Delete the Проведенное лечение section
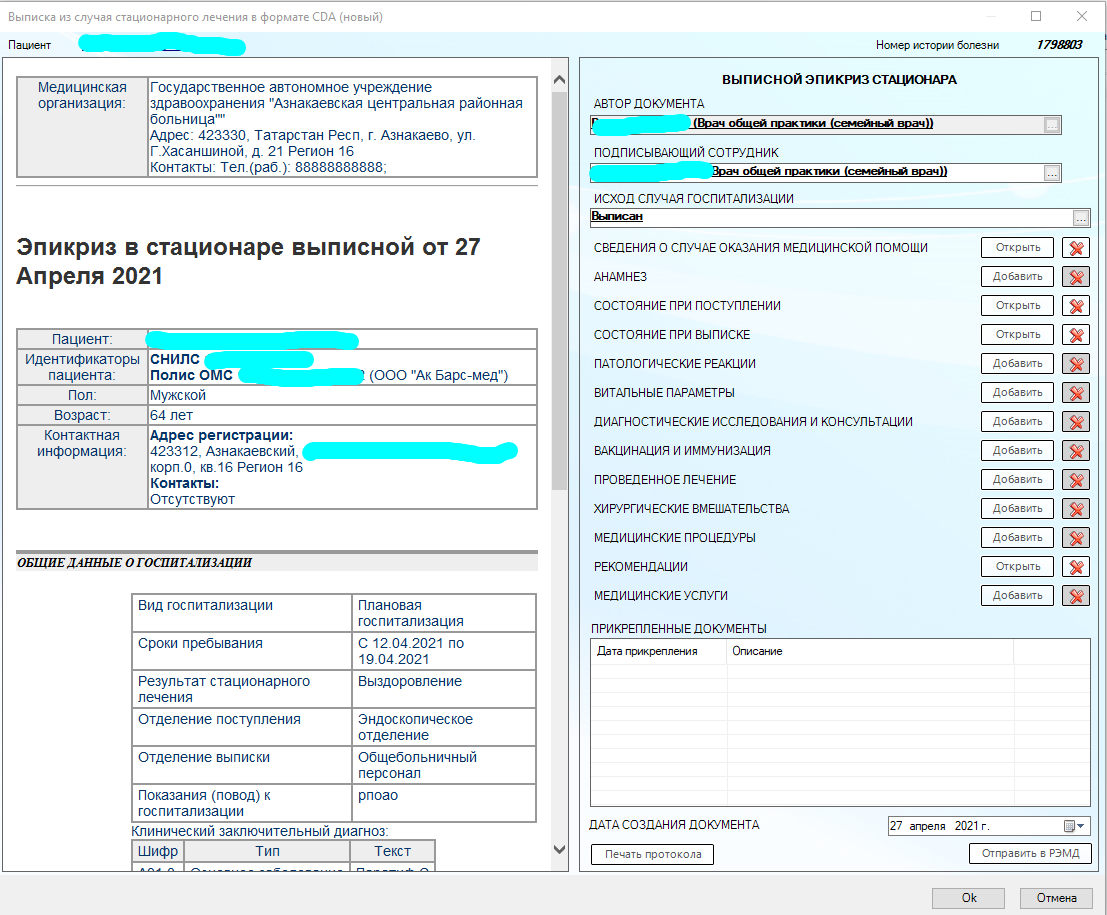The width and height of the screenshot is (1107, 915). [1076, 479]
